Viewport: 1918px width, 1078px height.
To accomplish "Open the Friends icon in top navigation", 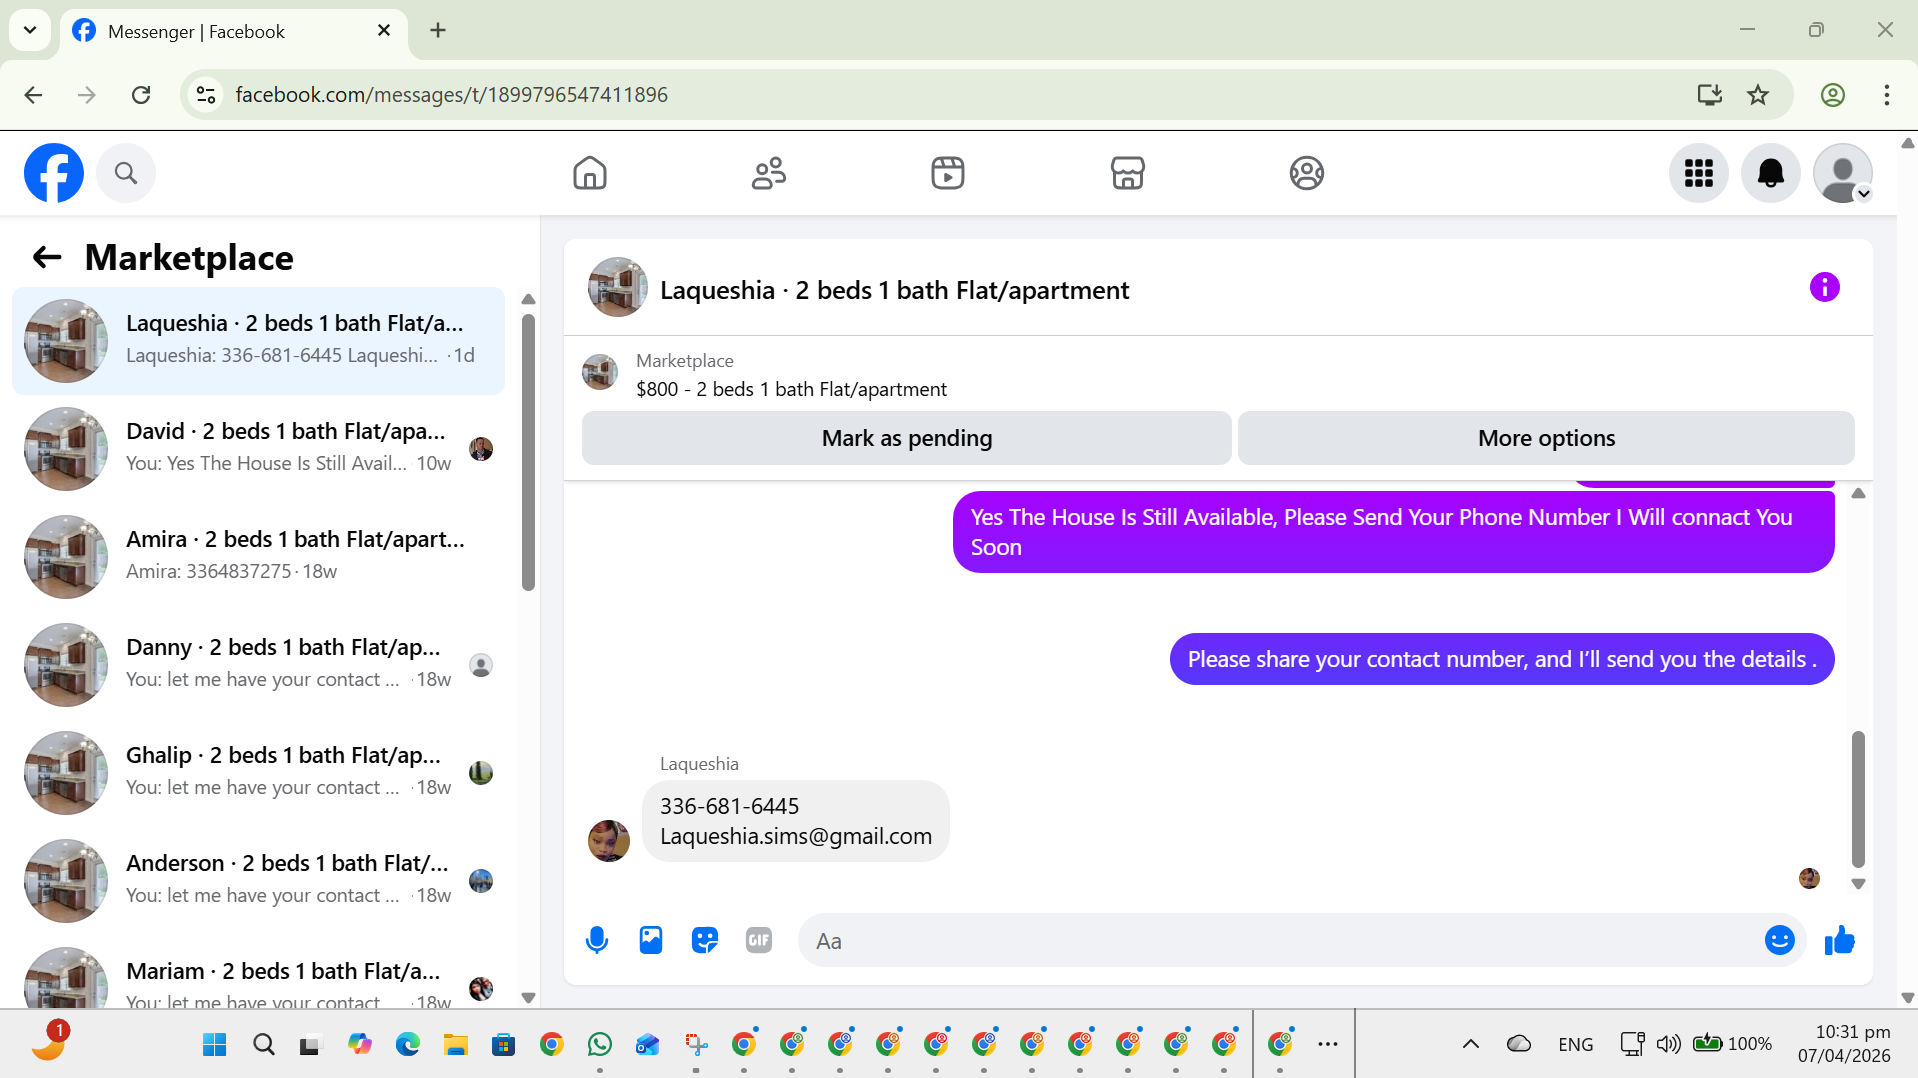I will (769, 173).
